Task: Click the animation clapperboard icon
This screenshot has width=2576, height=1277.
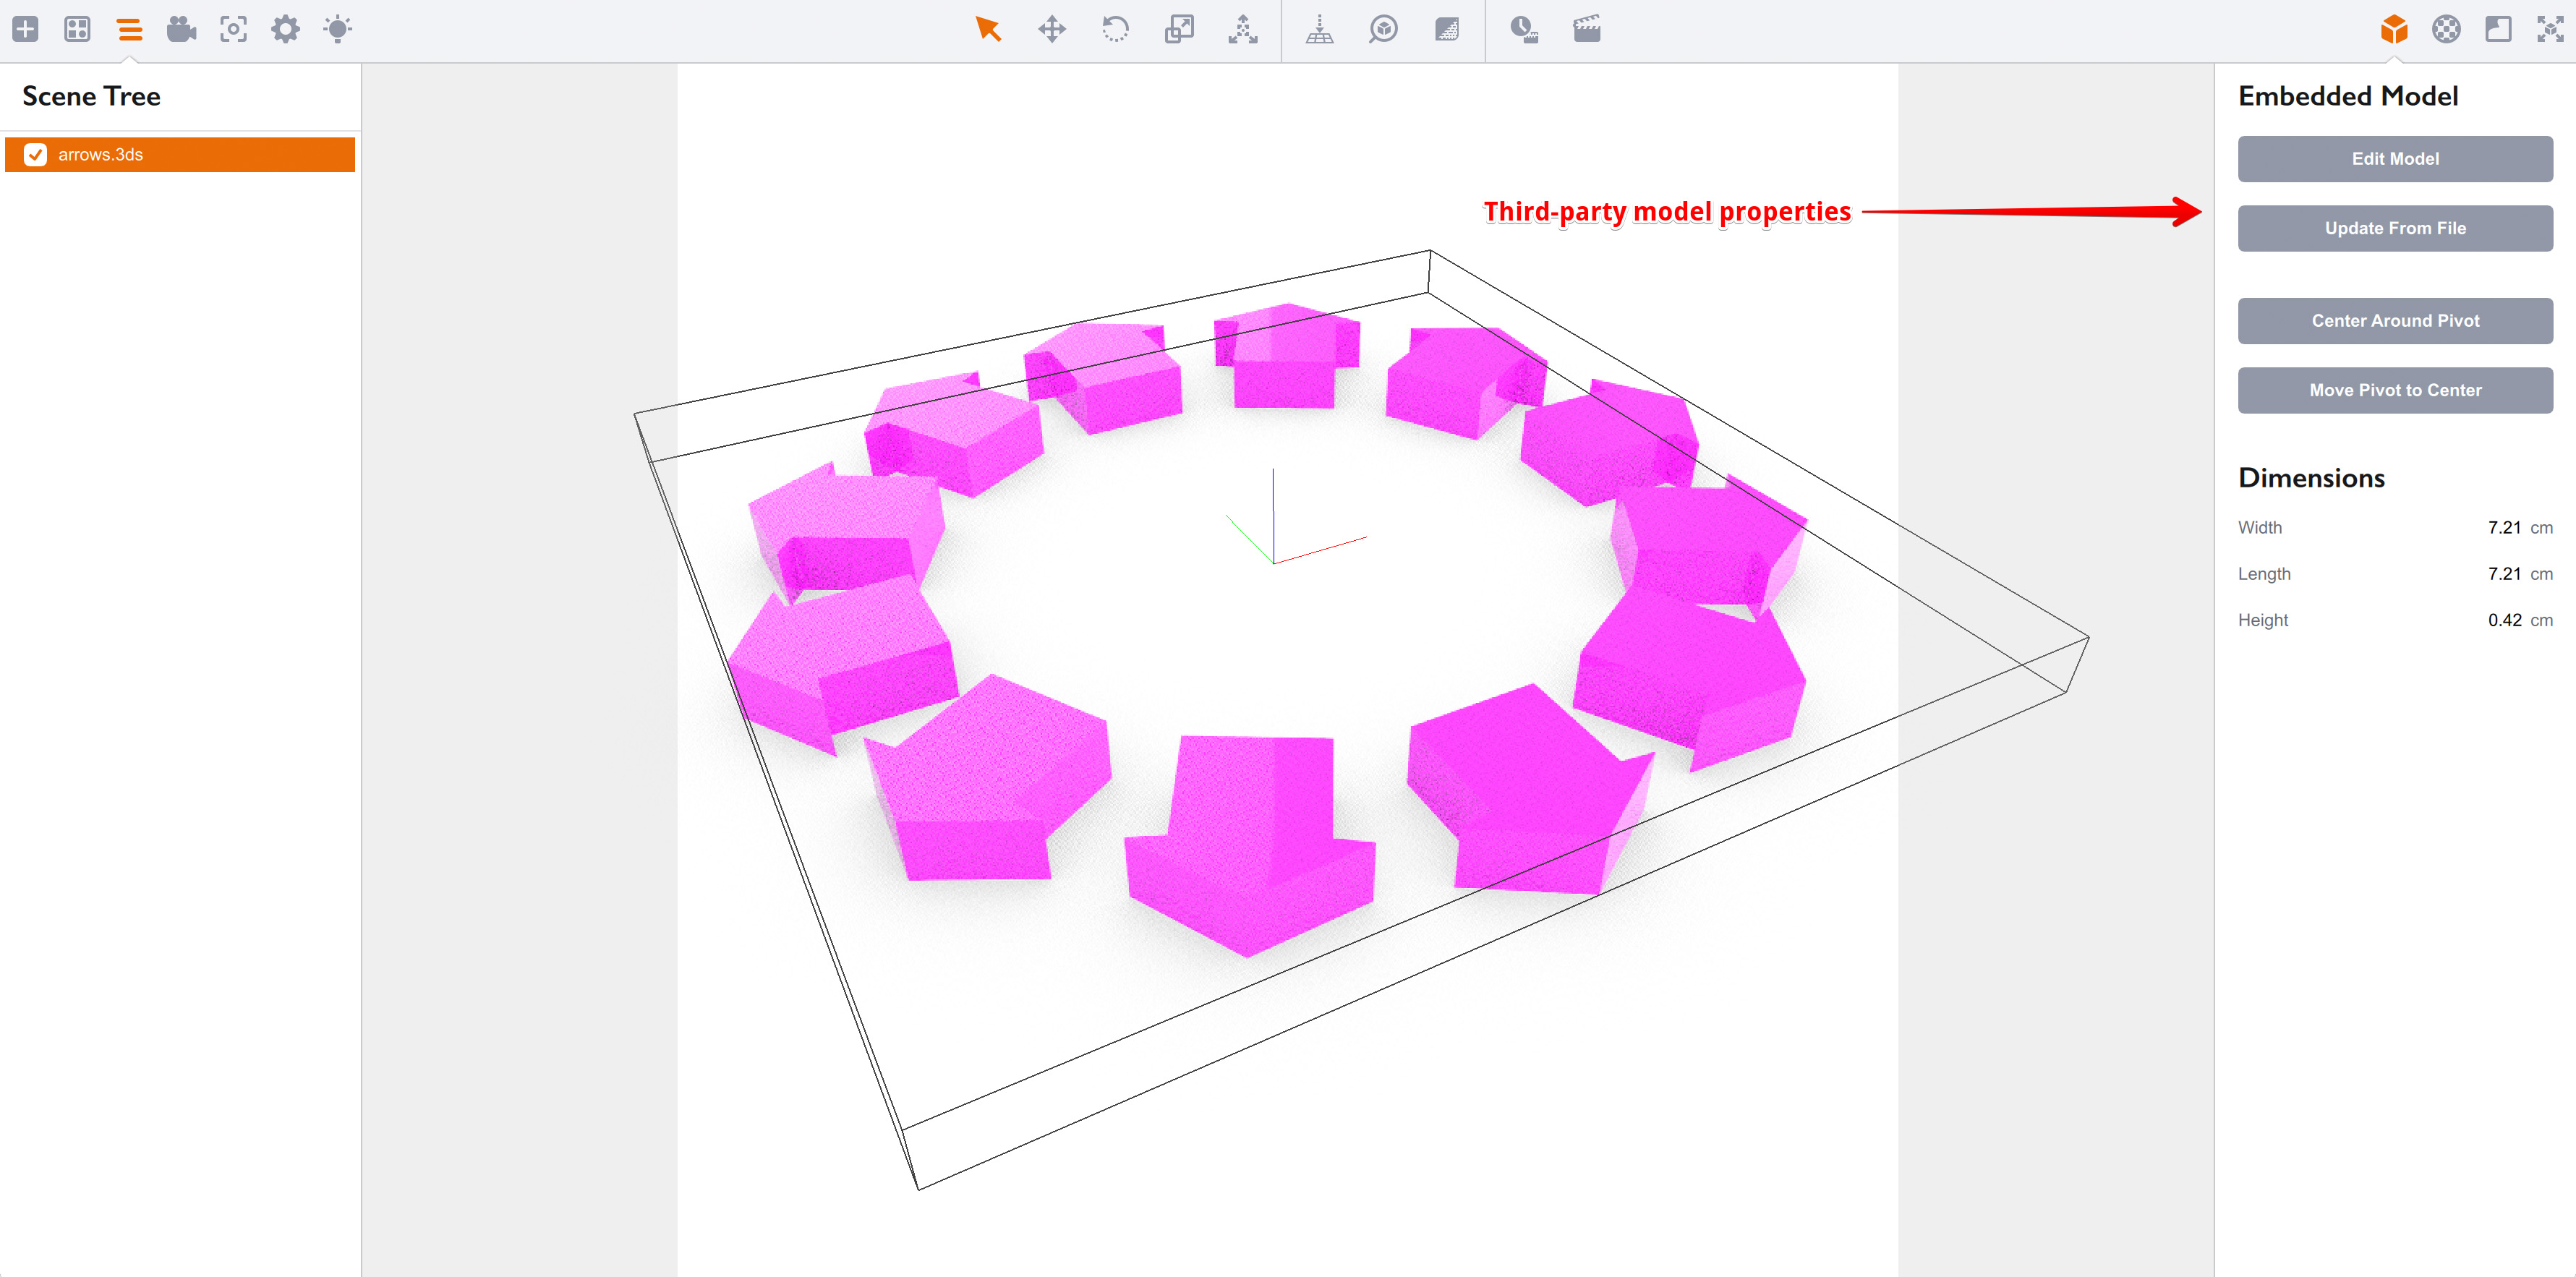Action: pyautogui.click(x=1587, y=30)
